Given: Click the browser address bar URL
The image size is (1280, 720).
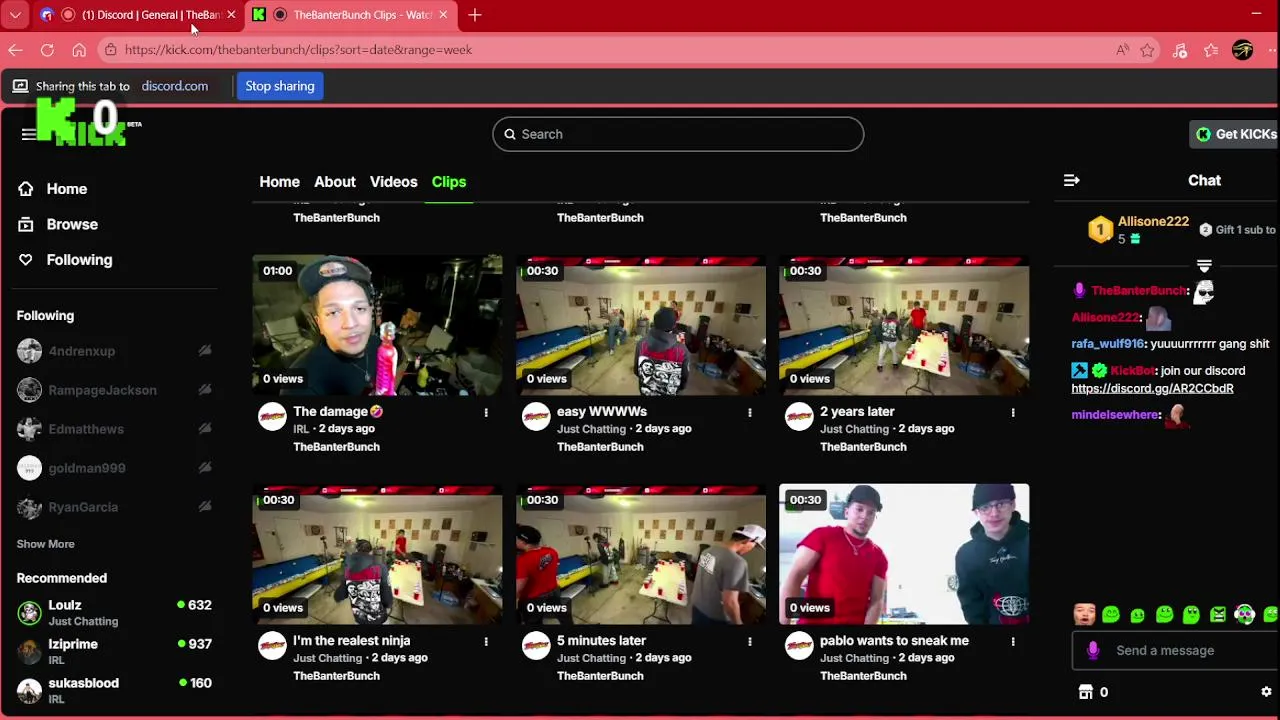Looking at the screenshot, I should (298, 50).
